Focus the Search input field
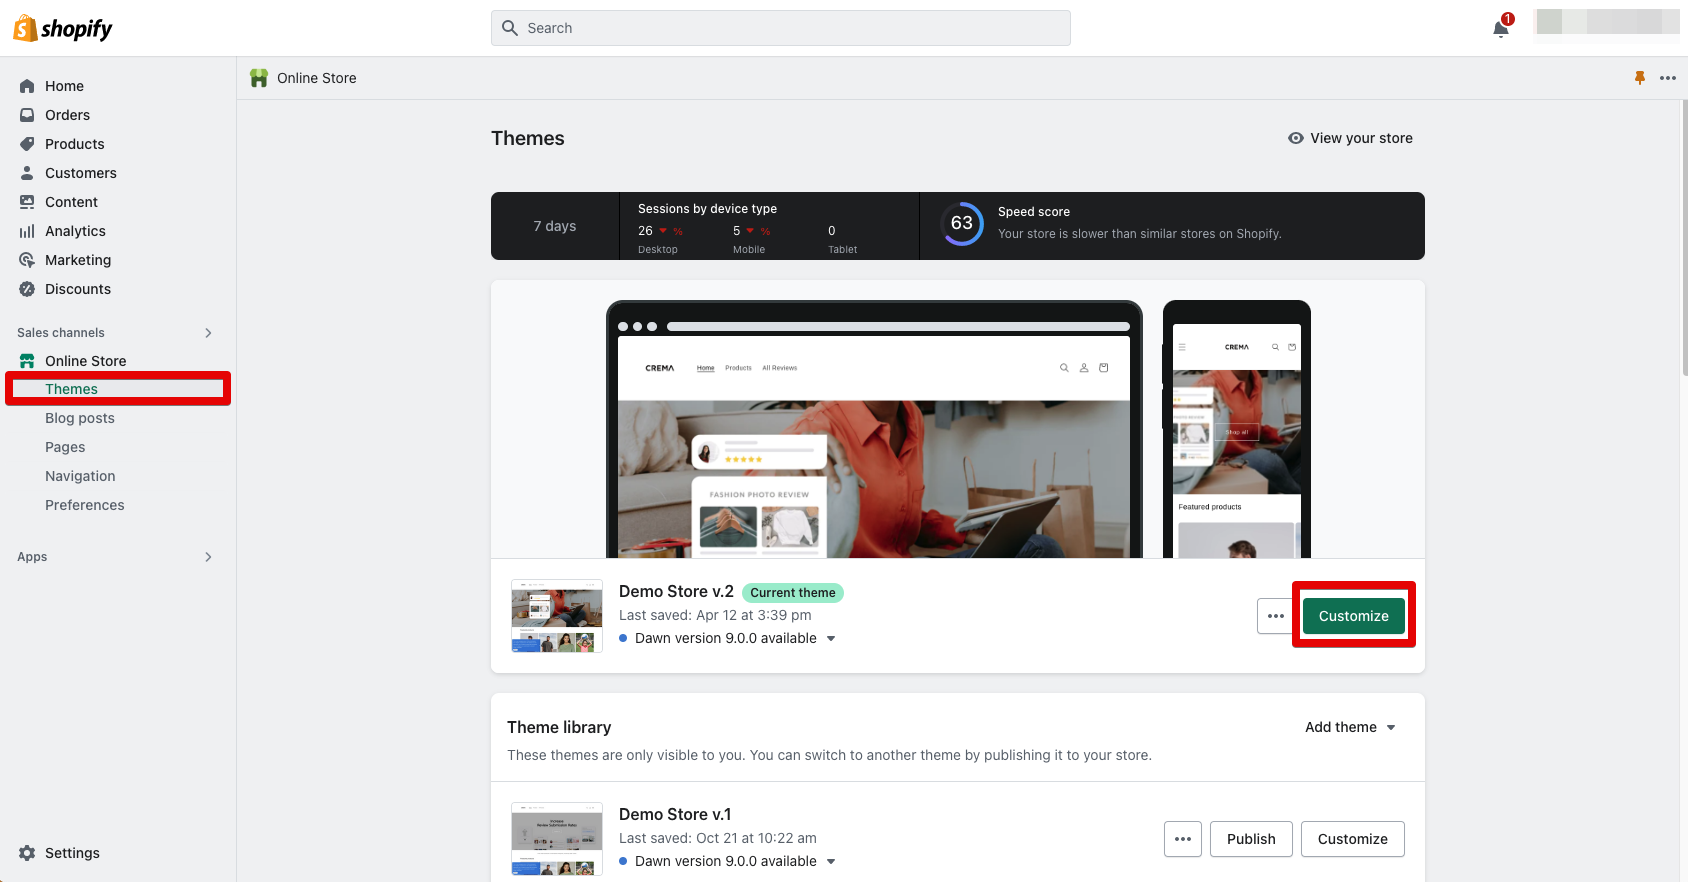 (x=780, y=28)
